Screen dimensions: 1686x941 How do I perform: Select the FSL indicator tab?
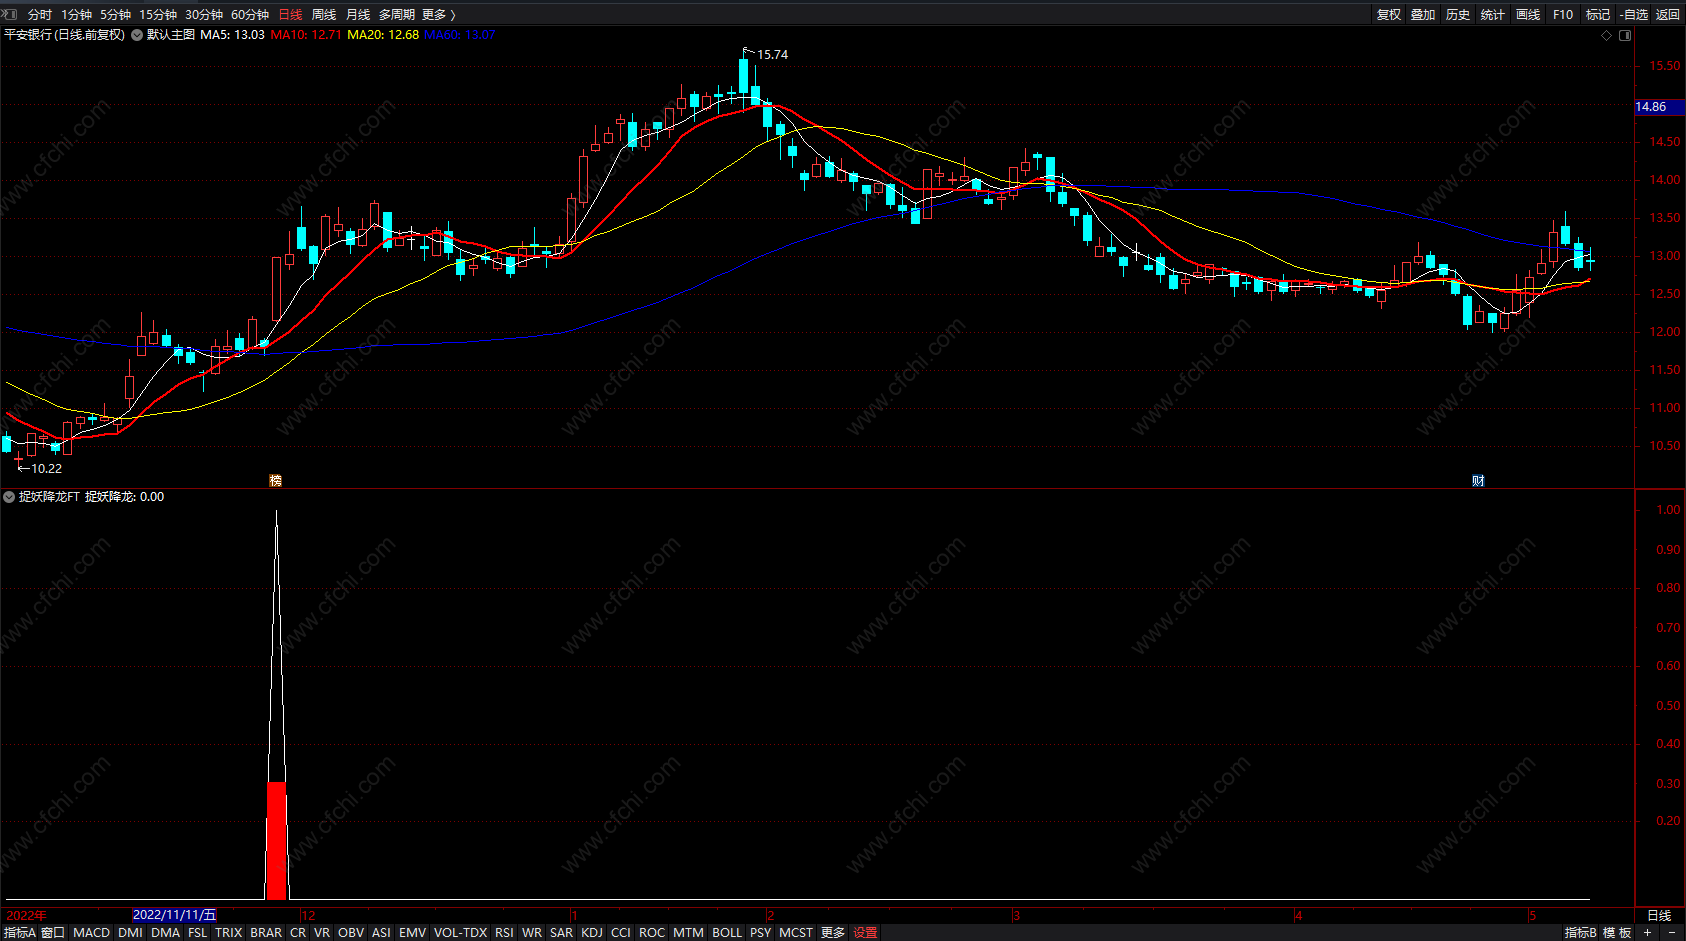tap(198, 933)
